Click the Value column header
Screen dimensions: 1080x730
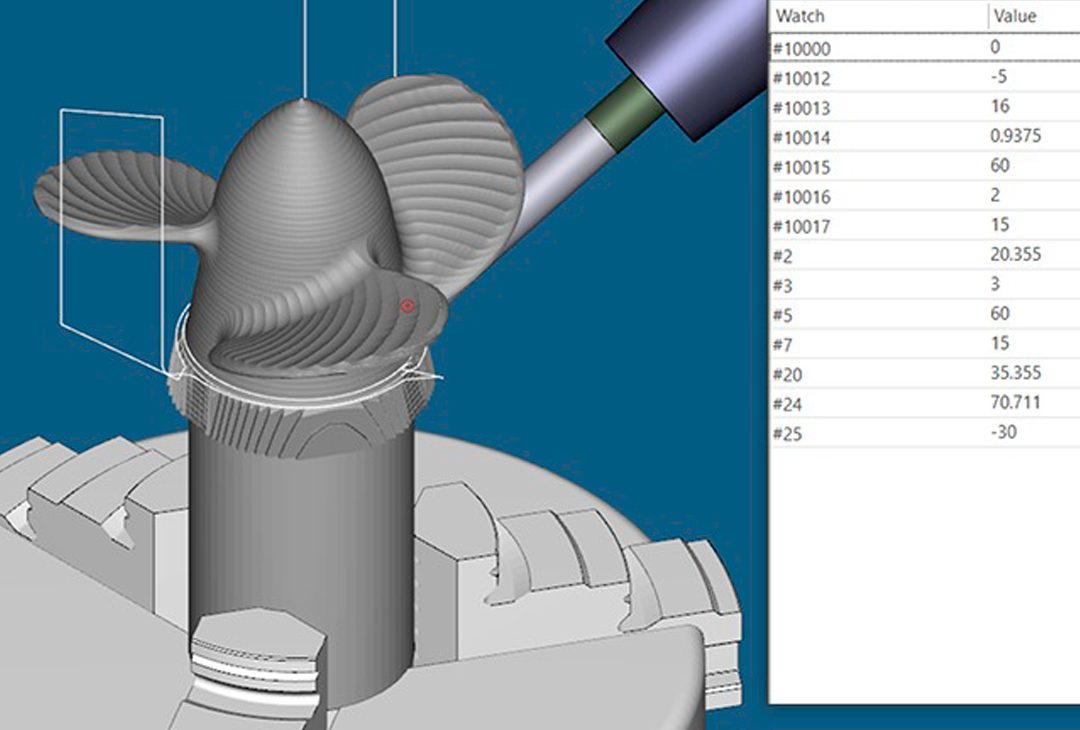pyautogui.click(x=1016, y=16)
